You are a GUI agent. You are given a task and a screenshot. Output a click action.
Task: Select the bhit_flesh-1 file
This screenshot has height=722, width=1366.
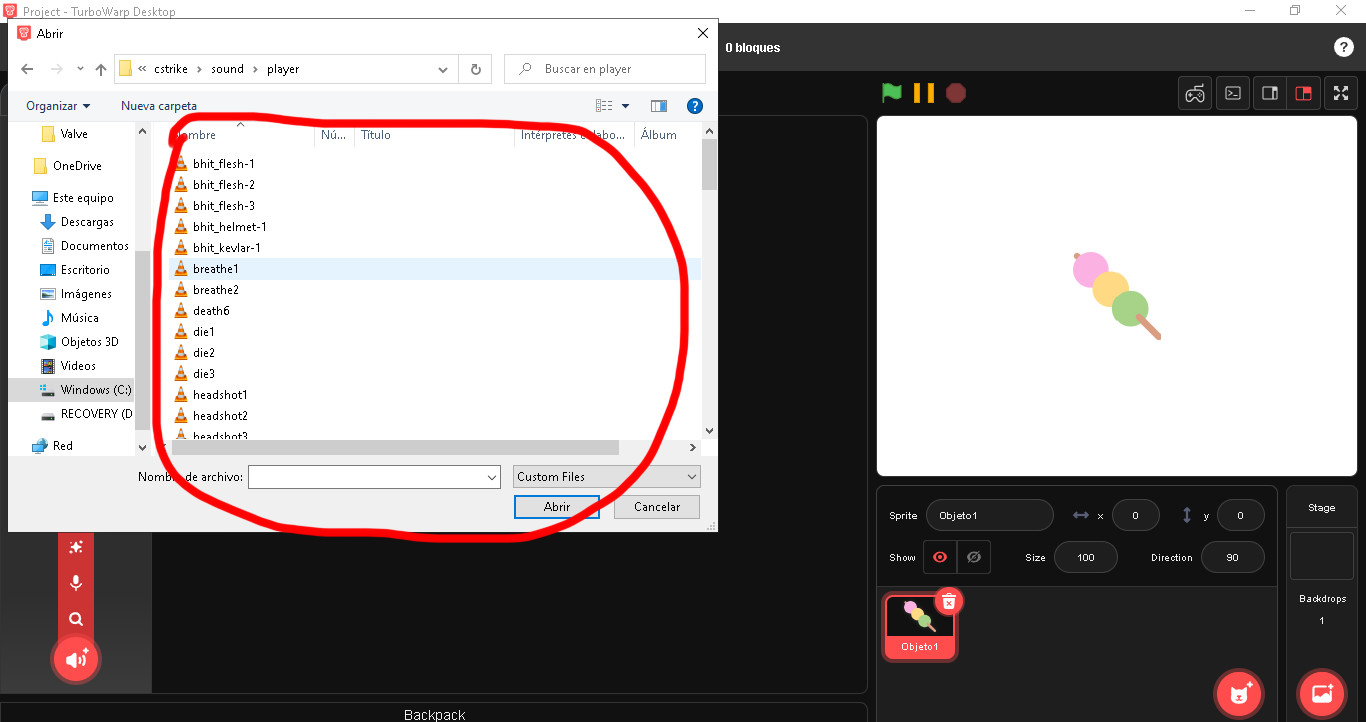click(224, 164)
